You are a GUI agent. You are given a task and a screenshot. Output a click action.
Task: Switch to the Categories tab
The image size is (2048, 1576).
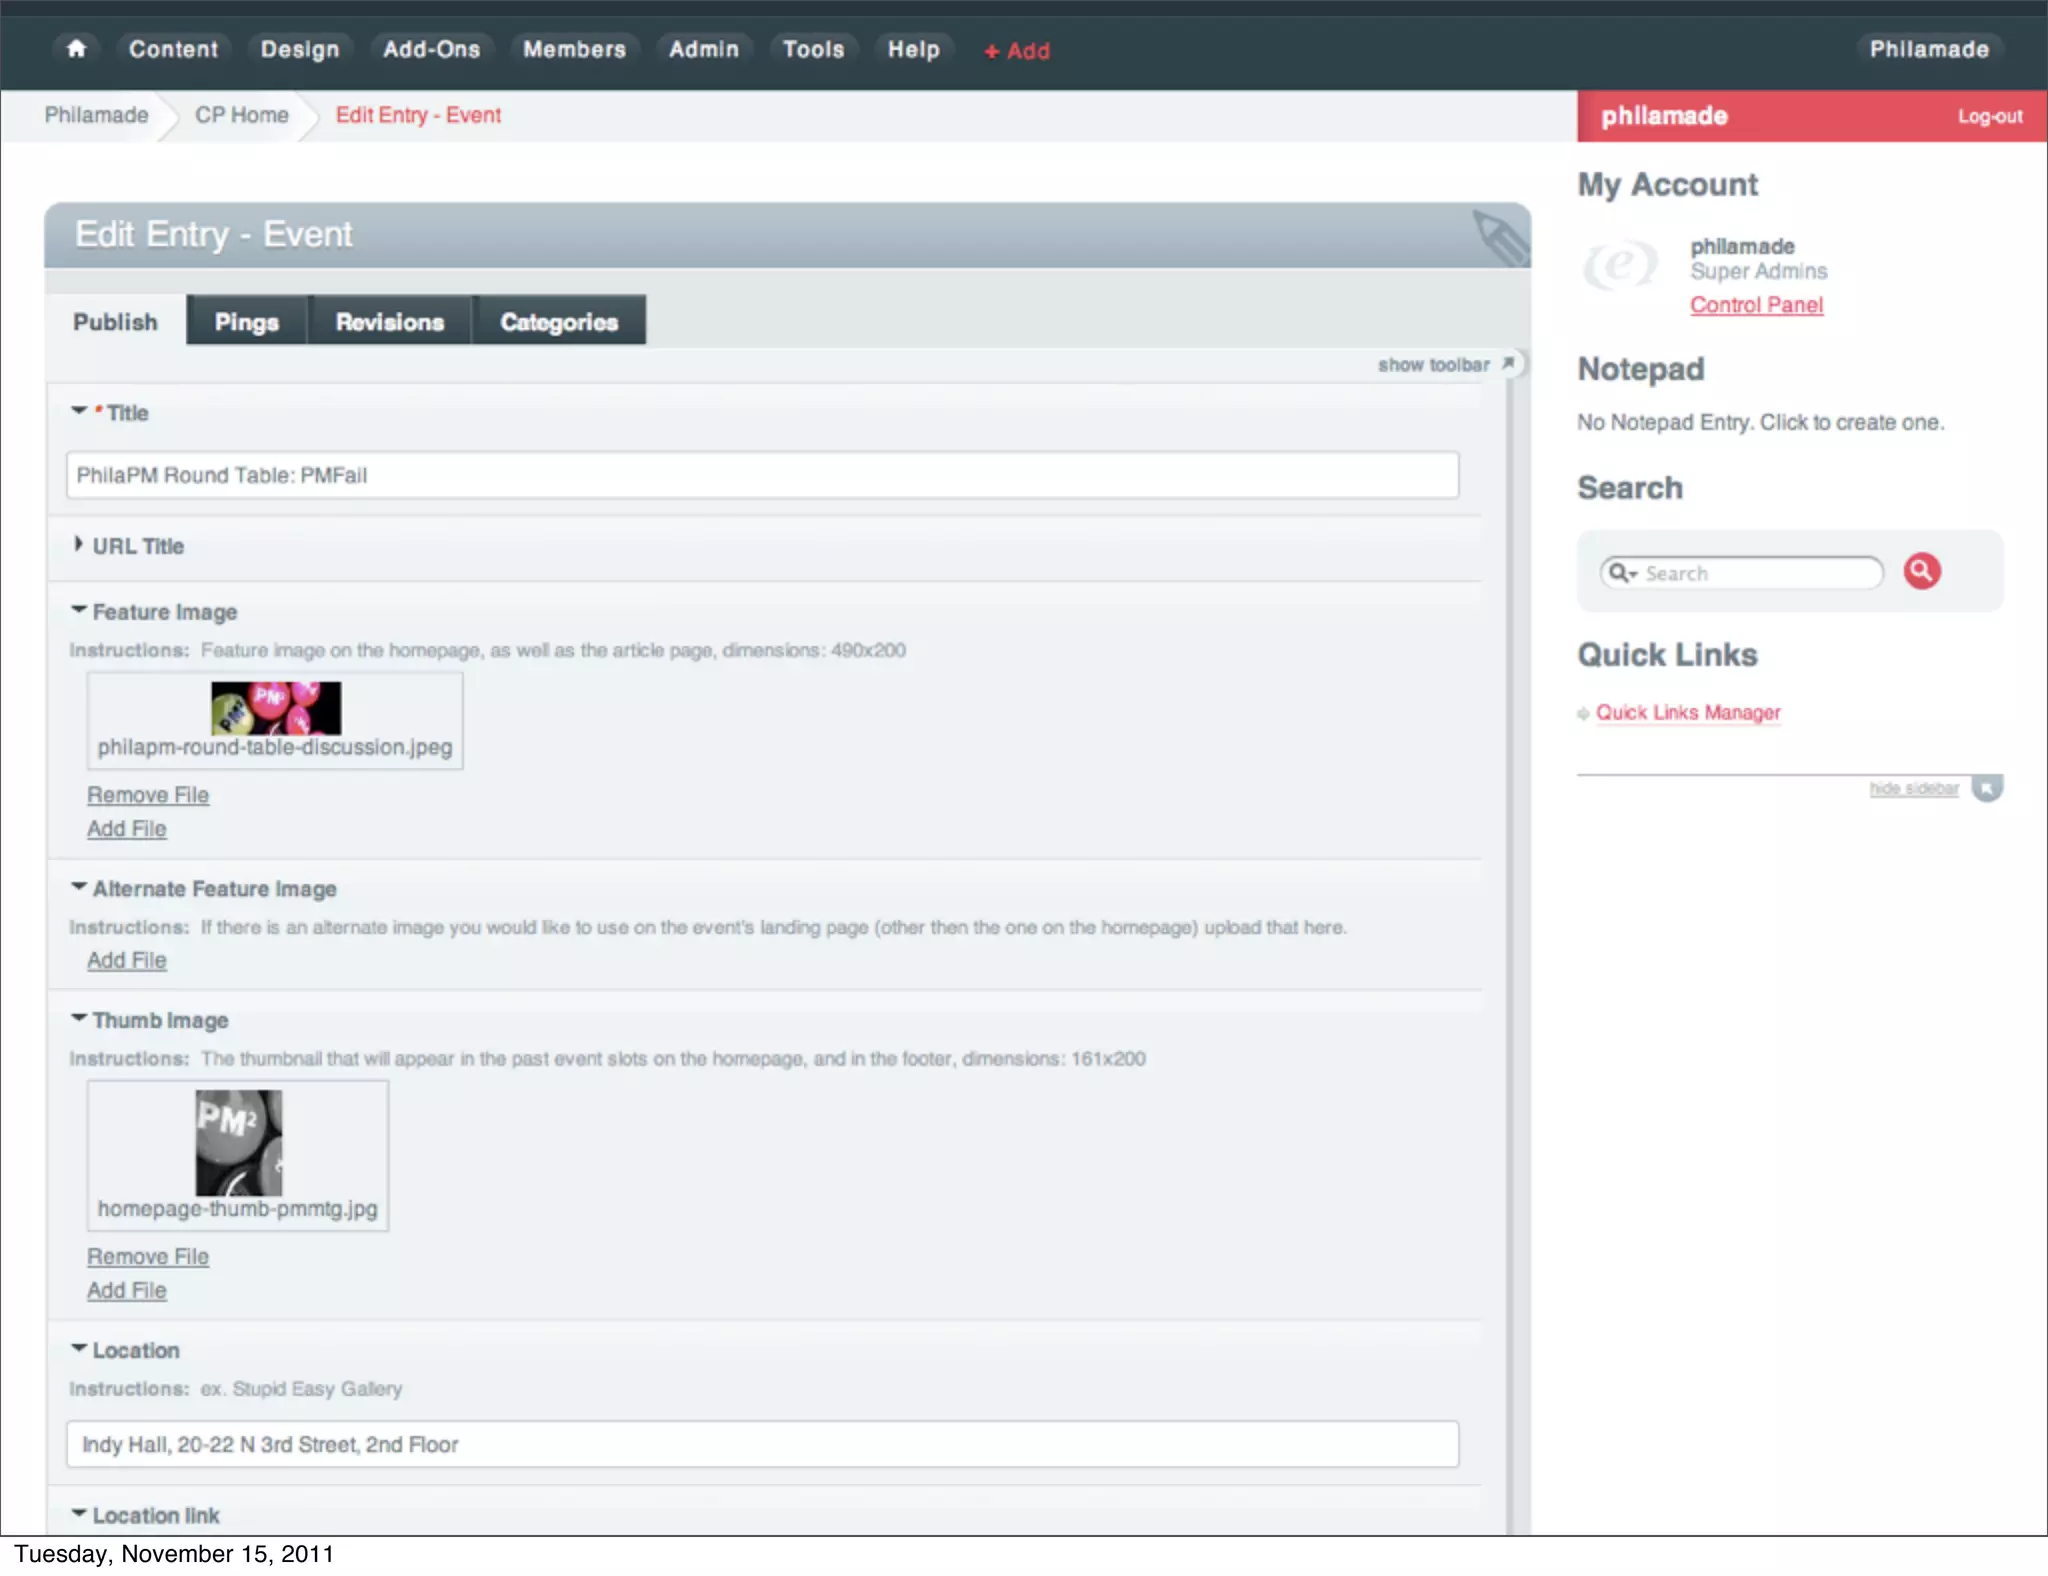pyautogui.click(x=558, y=322)
